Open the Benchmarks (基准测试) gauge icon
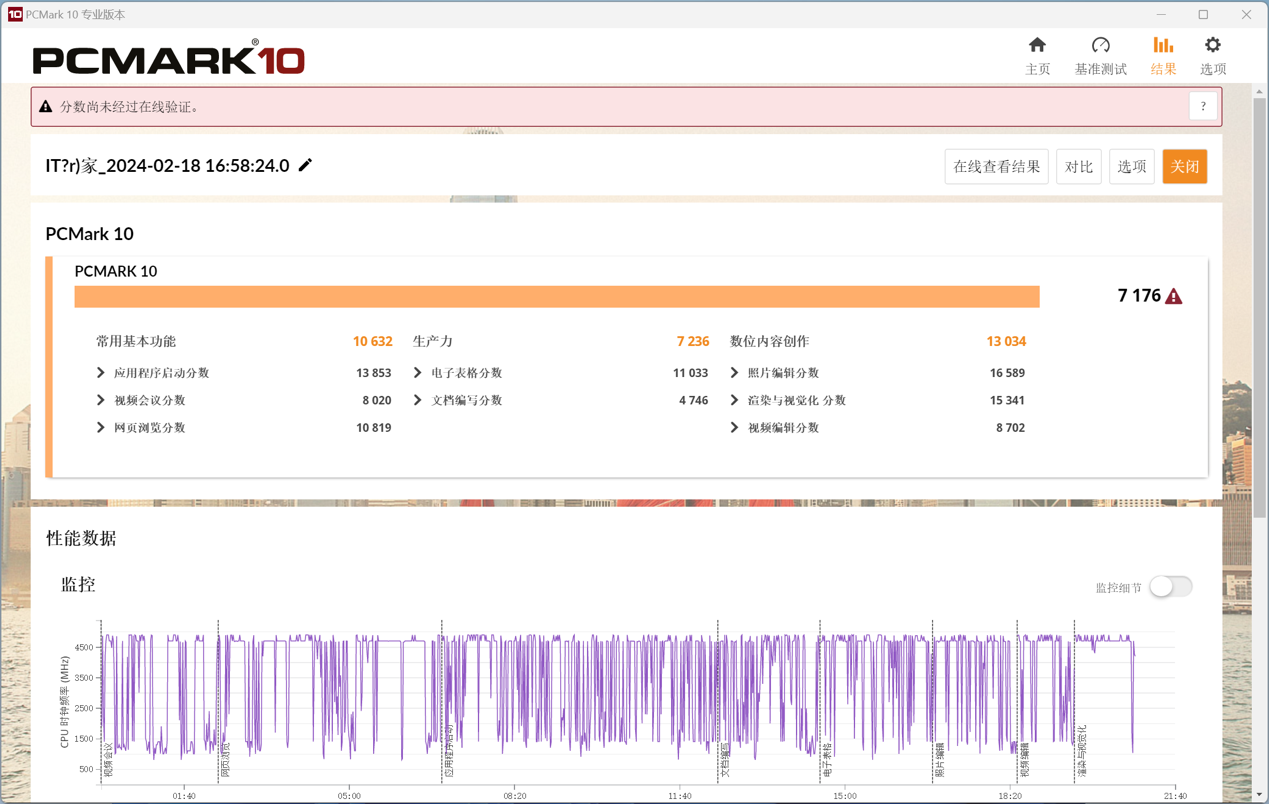 point(1100,45)
